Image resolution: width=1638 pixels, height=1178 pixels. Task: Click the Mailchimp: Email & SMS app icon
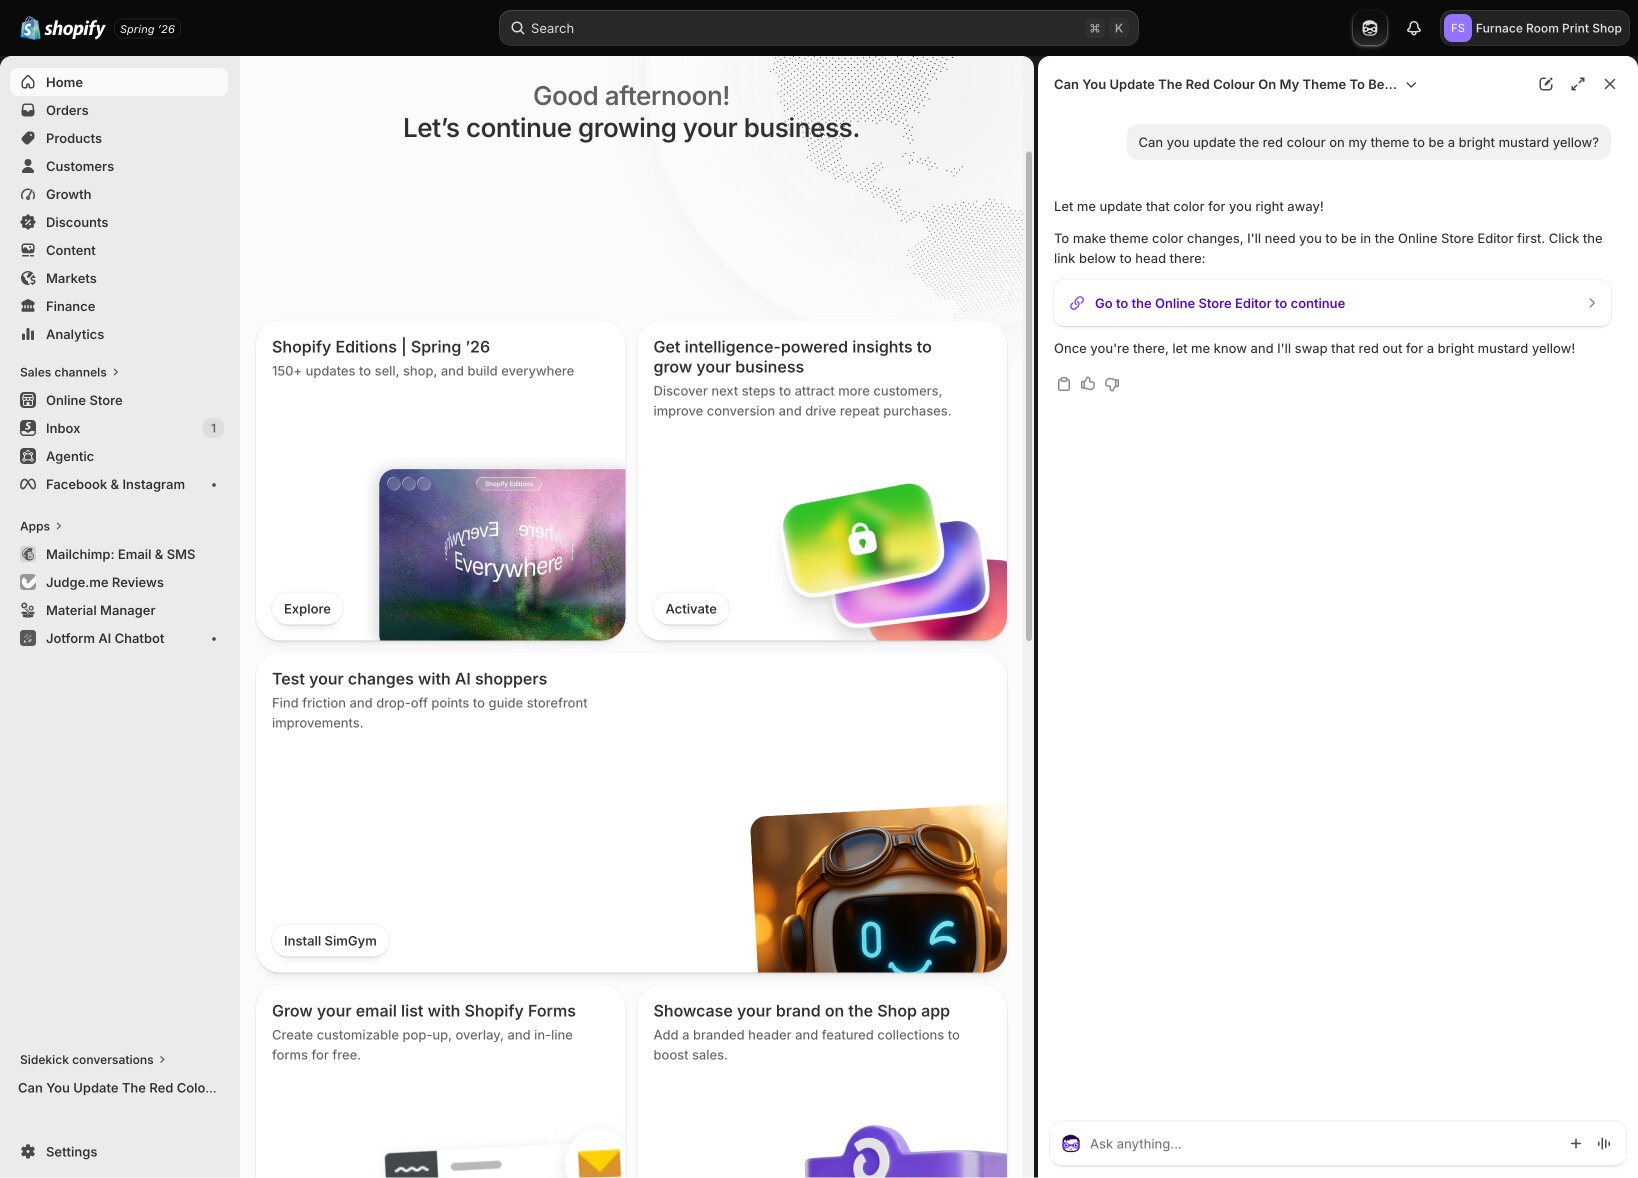point(28,554)
